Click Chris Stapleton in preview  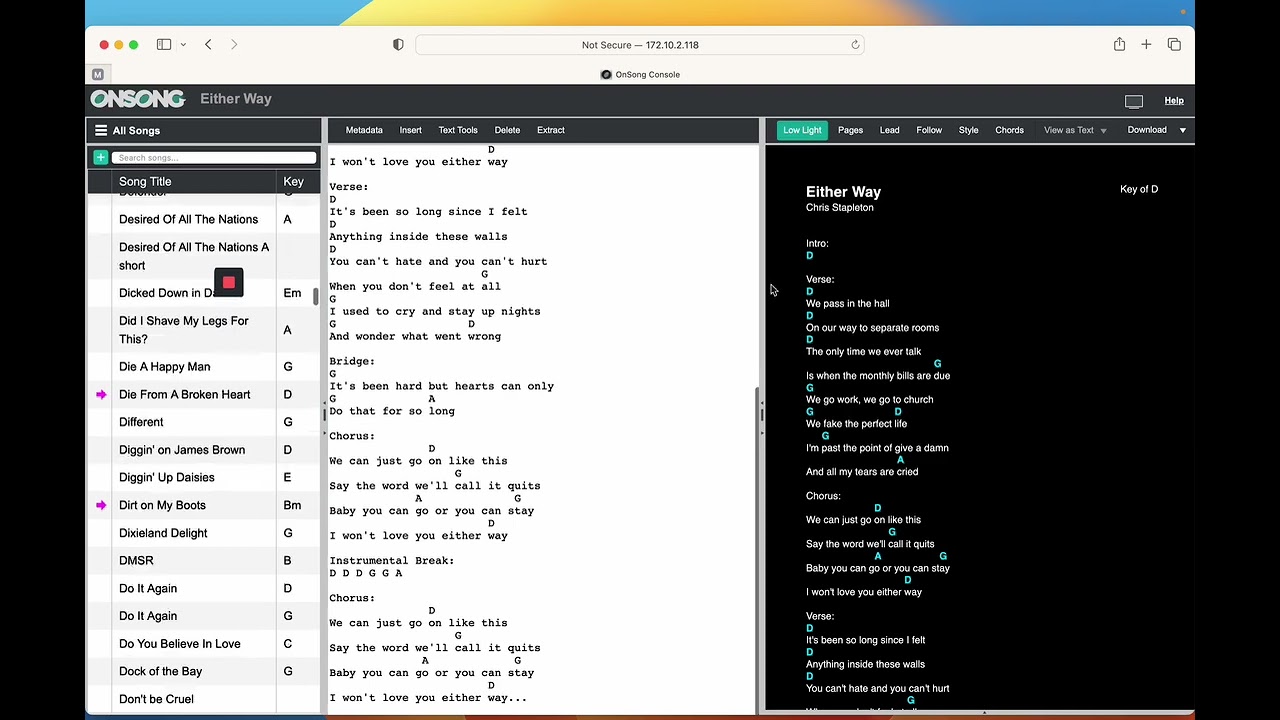tap(840, 208)
